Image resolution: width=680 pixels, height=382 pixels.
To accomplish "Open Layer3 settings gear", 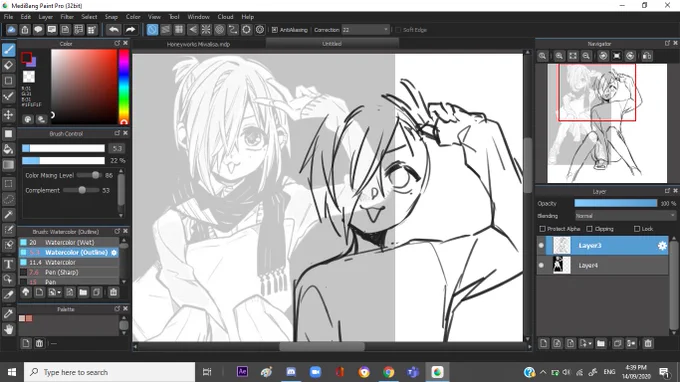I will [662, 246].
